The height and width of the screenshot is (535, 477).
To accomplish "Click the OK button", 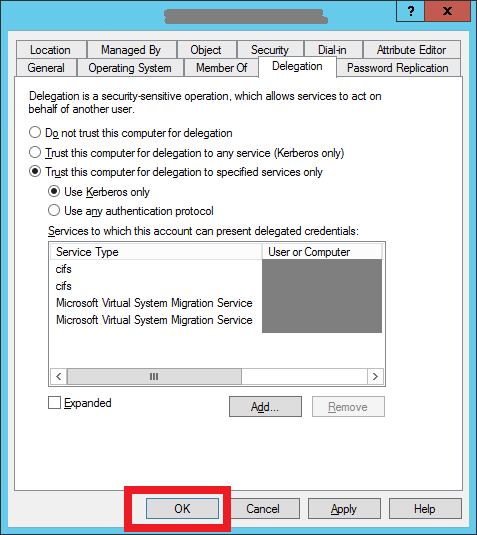I will pyautogui.click(x=182, y=509).
